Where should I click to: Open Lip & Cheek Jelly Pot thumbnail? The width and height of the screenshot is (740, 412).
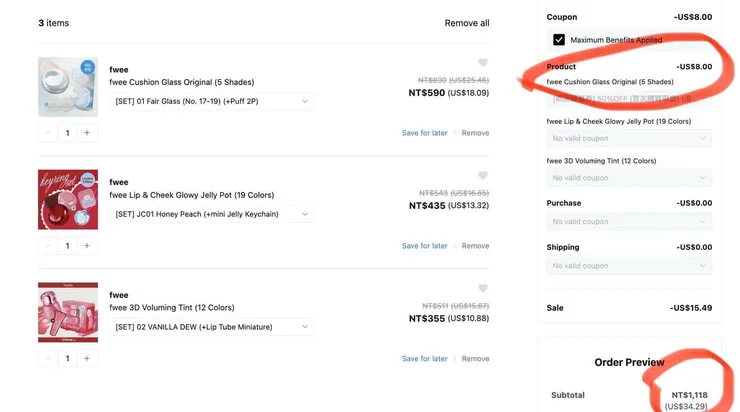[x=68, y=200]
